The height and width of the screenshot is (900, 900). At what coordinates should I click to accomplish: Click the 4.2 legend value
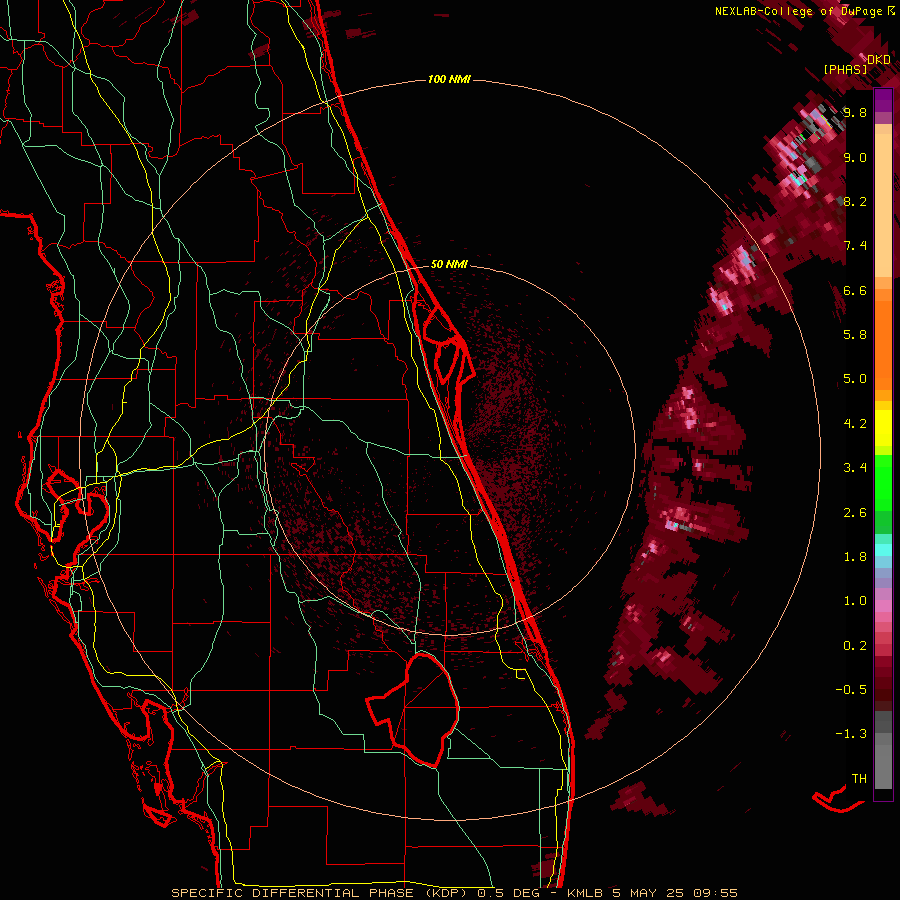tap(855, 424)
